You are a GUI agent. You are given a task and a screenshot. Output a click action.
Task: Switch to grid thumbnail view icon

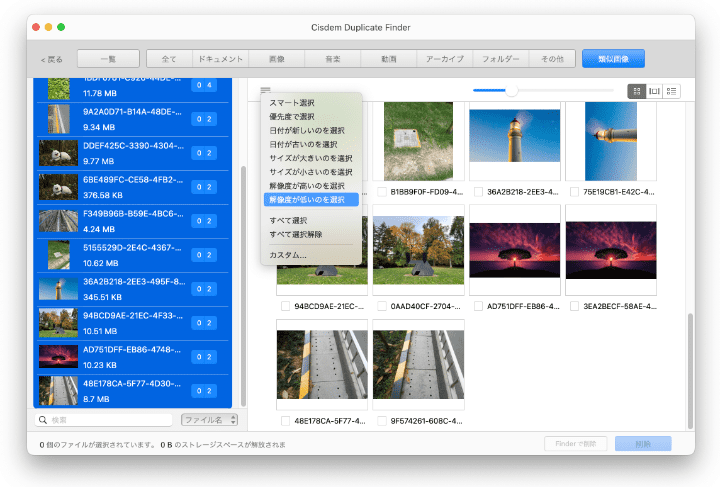point(636,91)
